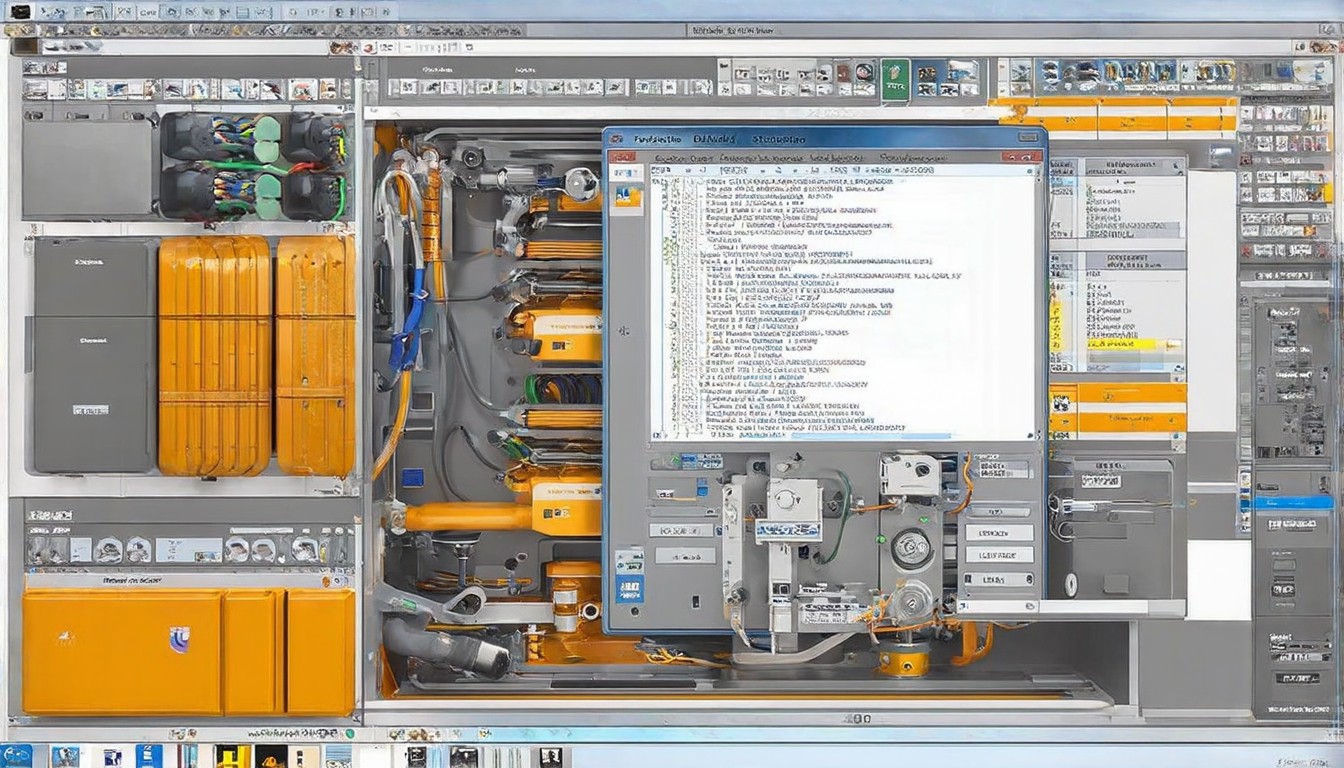
Task: Click the blue label badge in dialog's lower-left
Action: [x=629, y=587]
